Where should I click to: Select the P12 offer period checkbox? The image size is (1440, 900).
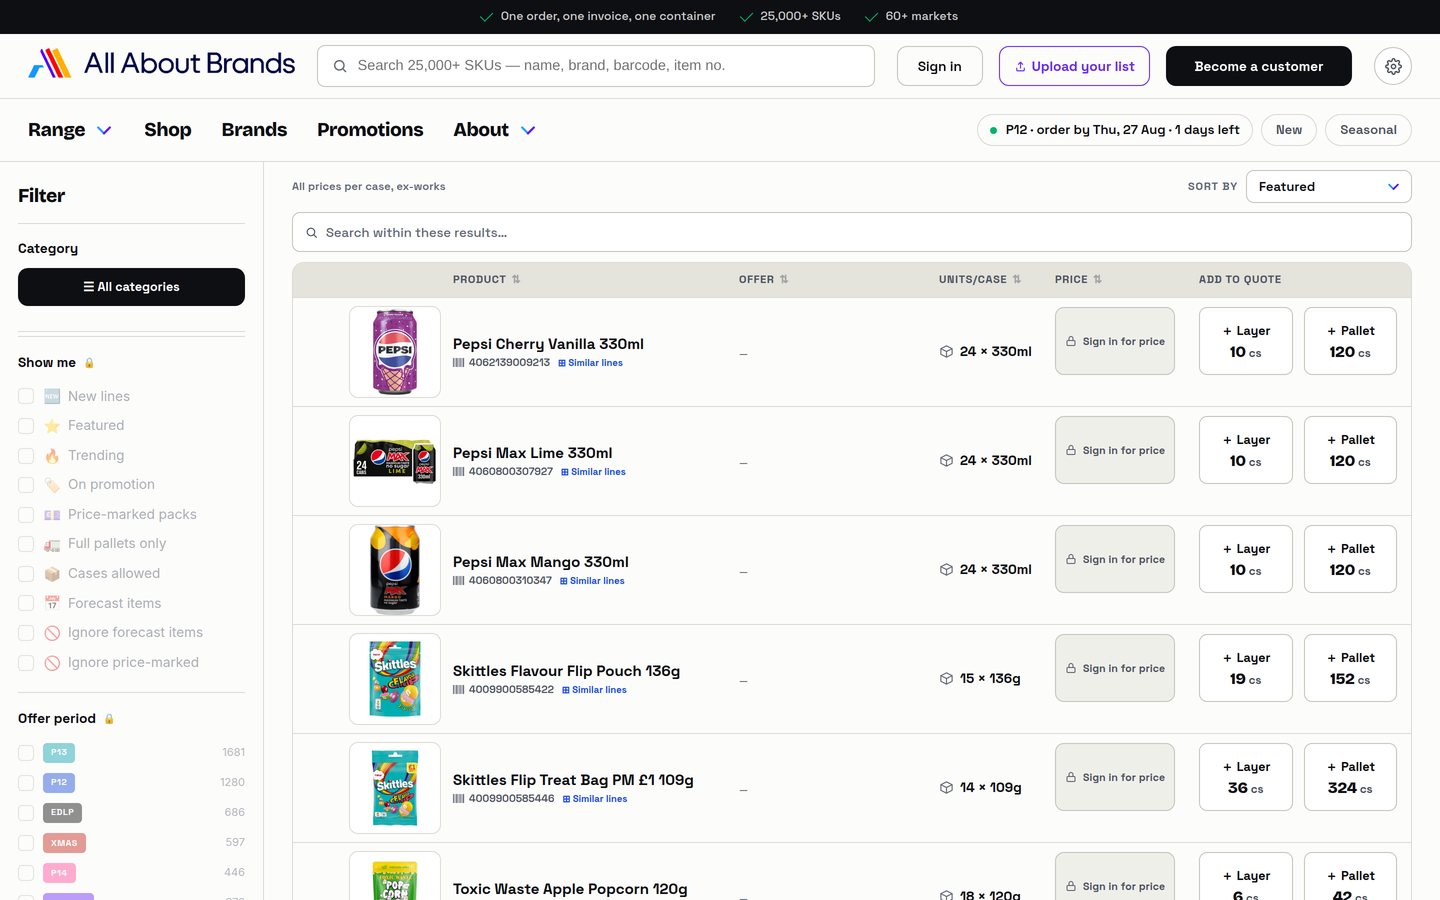(26, 783)
